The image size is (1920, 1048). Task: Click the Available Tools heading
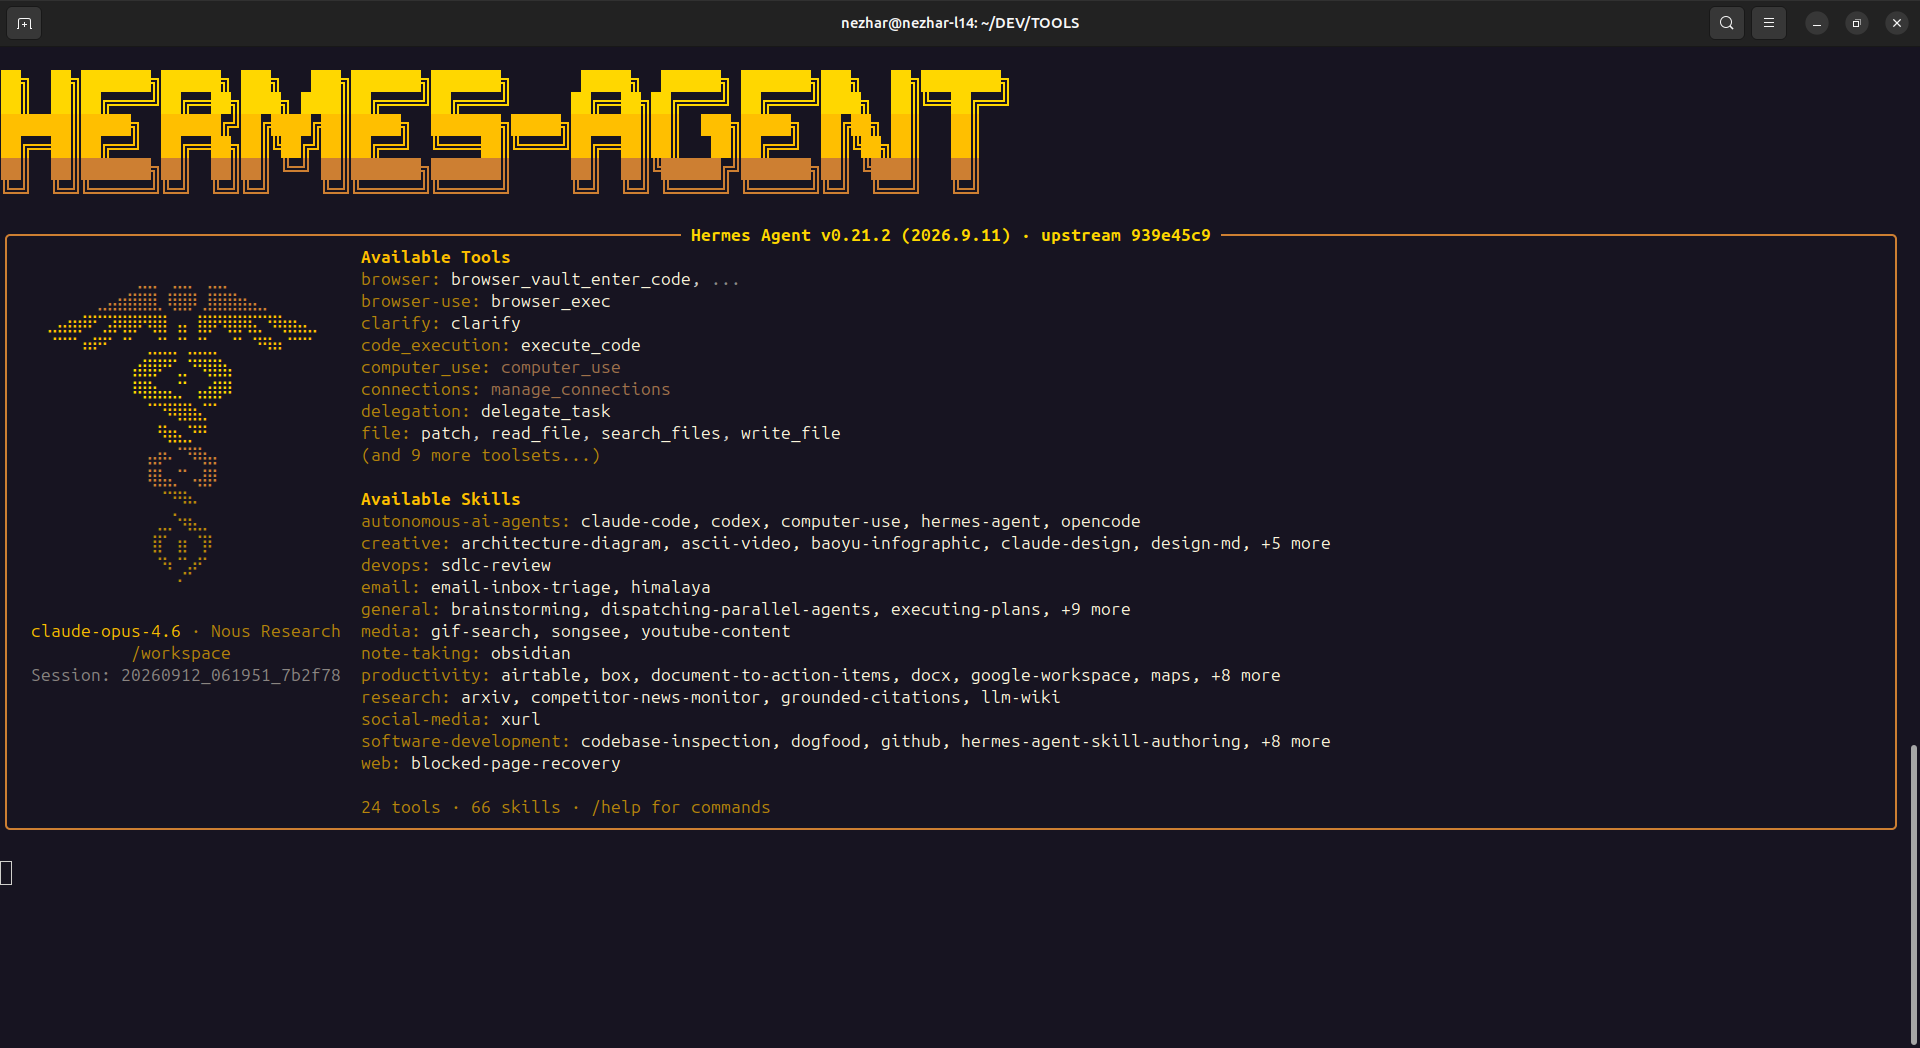435,257
